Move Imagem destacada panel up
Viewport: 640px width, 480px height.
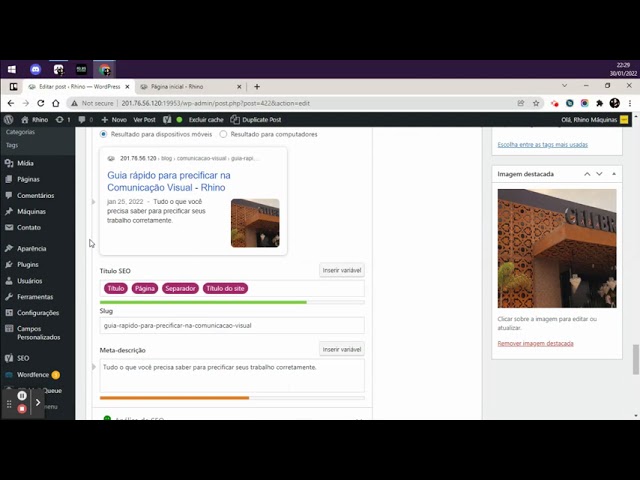pos(587,174)
